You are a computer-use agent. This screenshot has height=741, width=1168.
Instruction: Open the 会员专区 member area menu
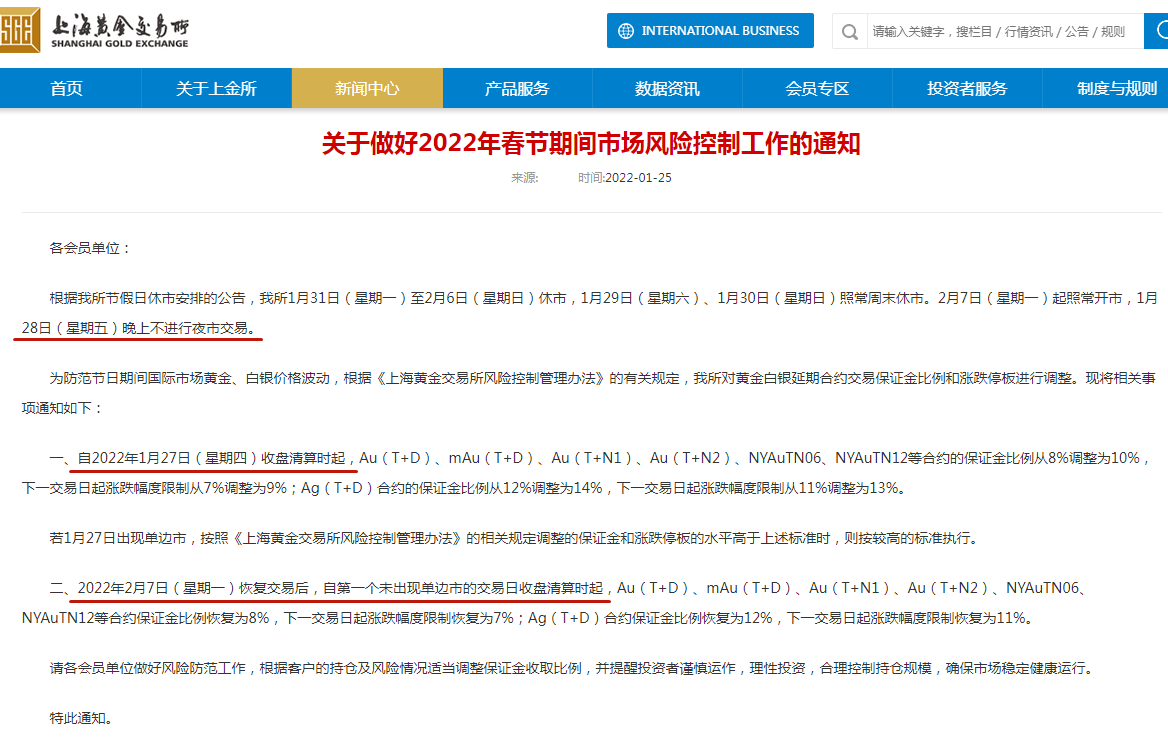pos(816,88)
